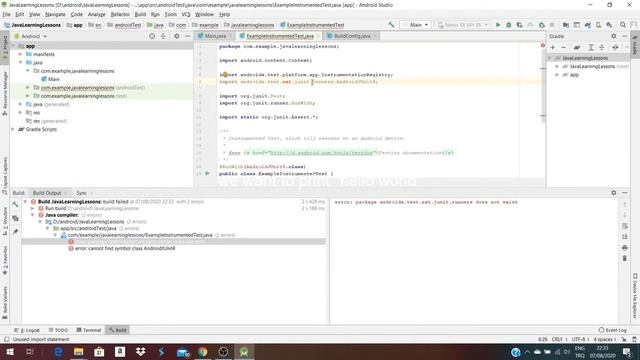Expand the manifests folder
Image resolution: width=640 pixels, height=360 pixels.
20,54
